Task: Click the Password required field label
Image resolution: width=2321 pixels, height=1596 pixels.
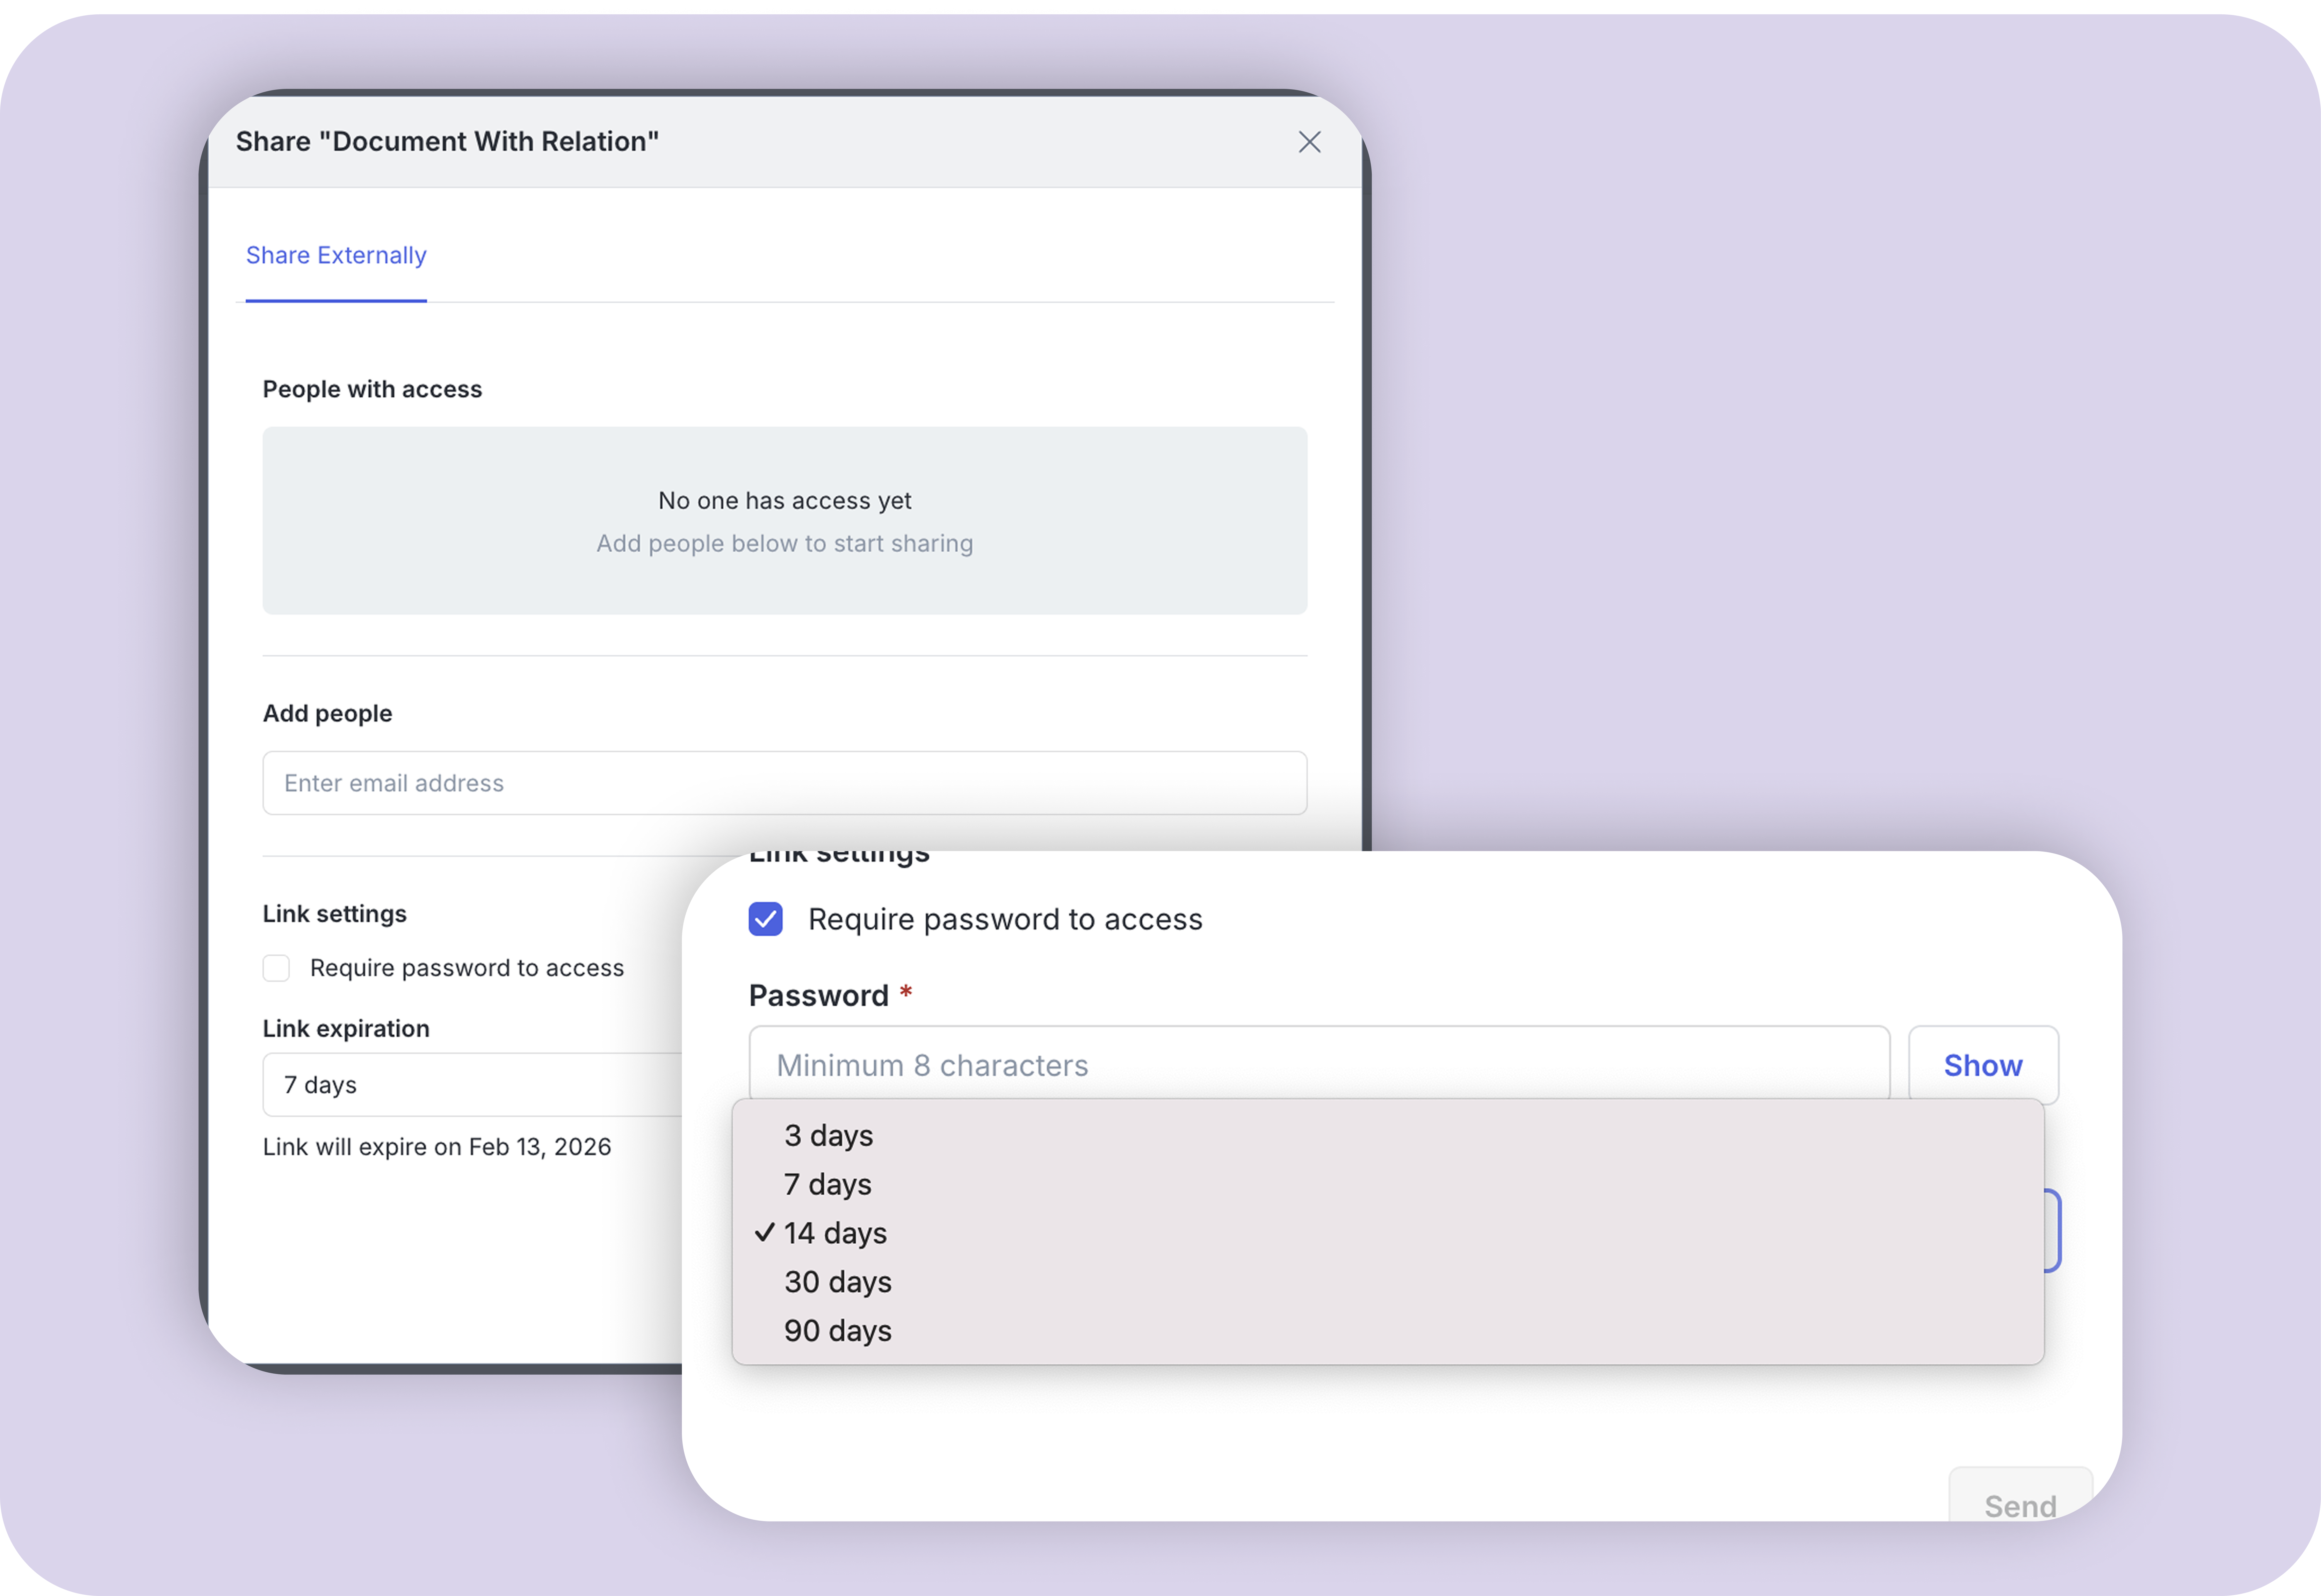Action: [819, 996]
